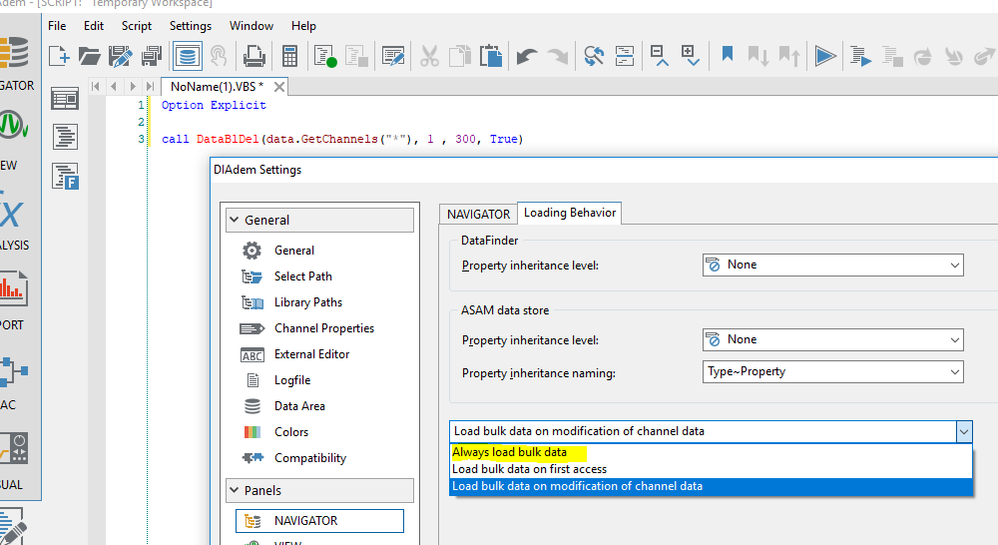998x545 pixels.
Task: Click the Print icon in toolbar
Action: pyautogui.click(x=255, y=56)
